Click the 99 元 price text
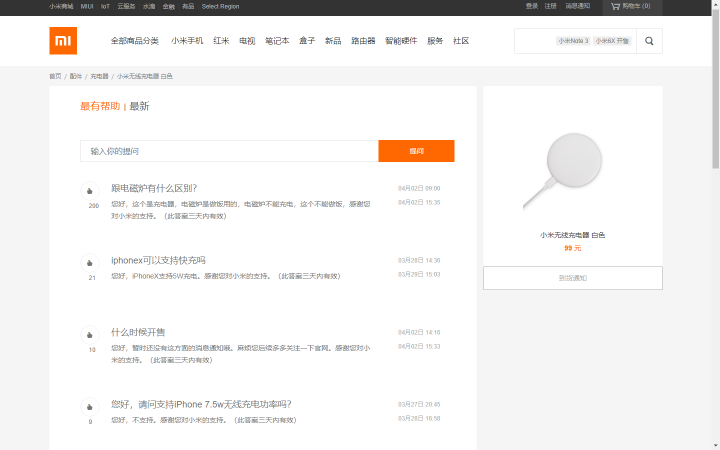 click(x=573, y=248)
